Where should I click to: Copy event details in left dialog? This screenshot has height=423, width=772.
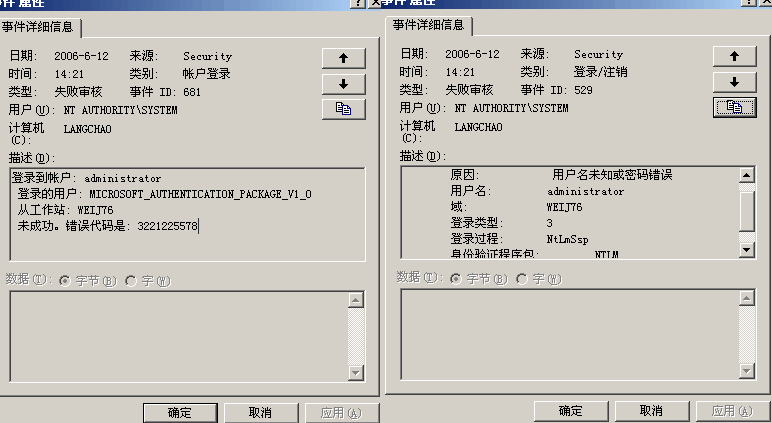[344, 109]
